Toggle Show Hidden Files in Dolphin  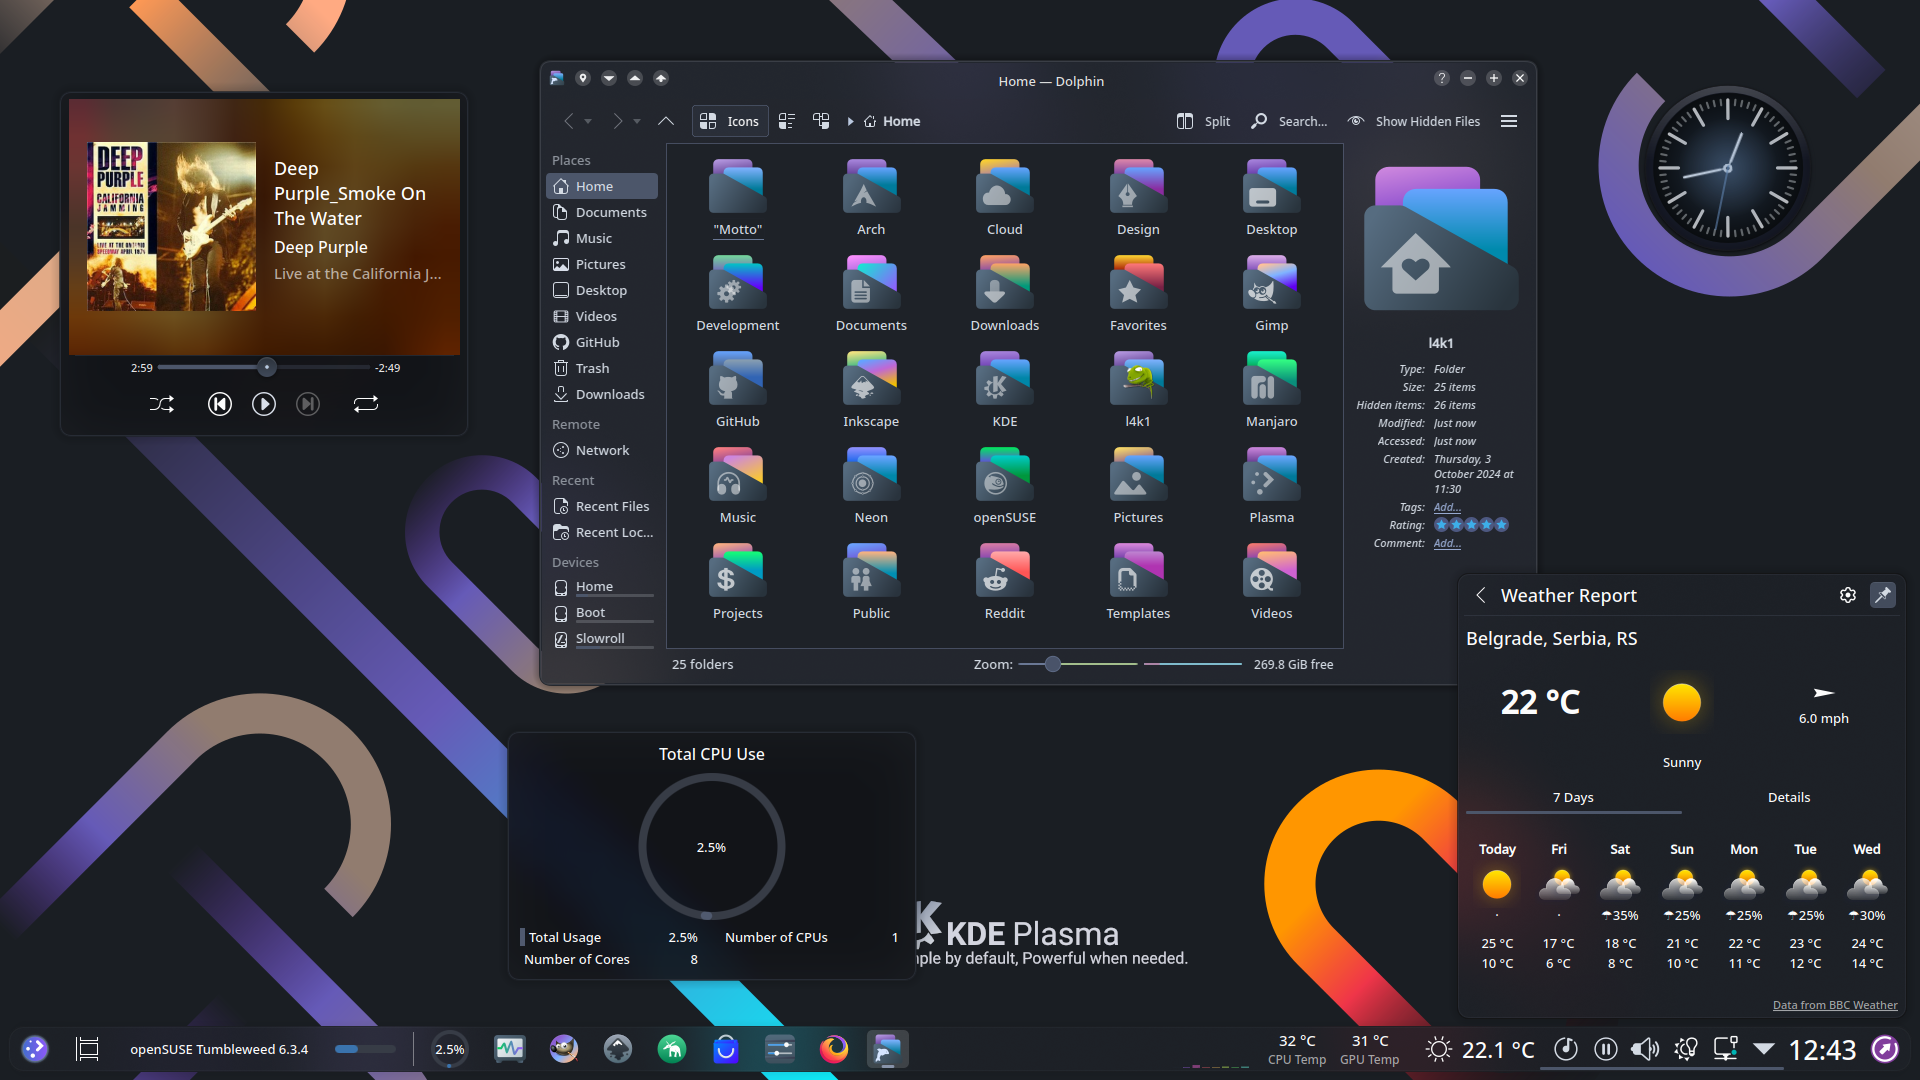click(1413, 121)
